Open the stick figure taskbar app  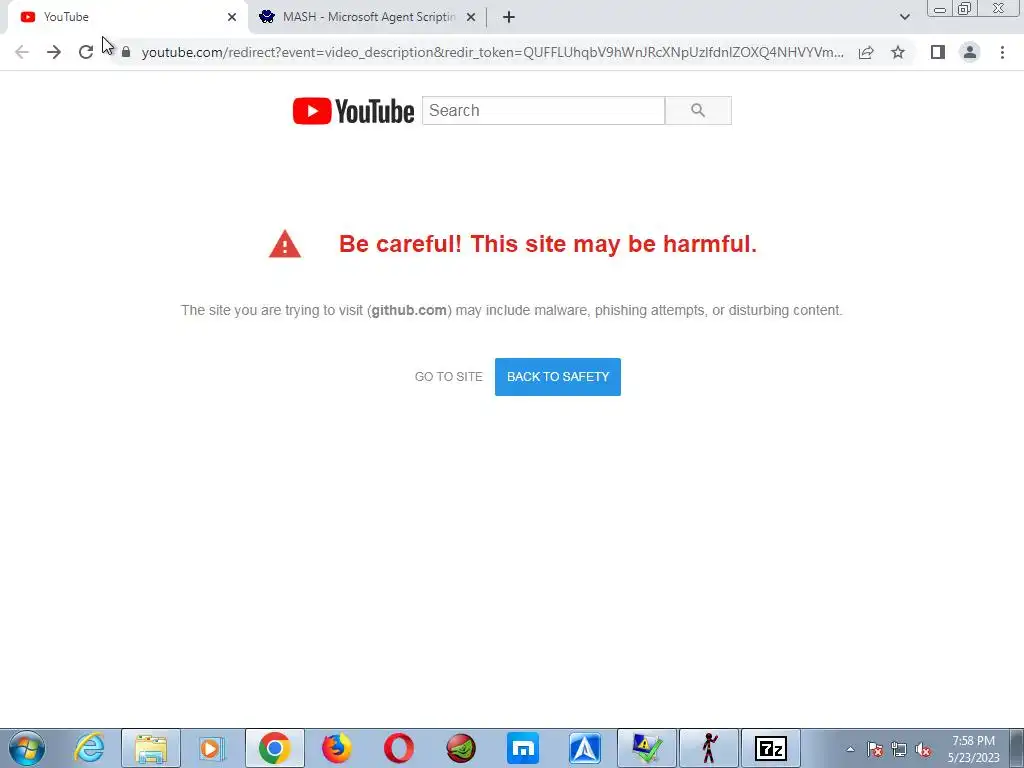709,748
